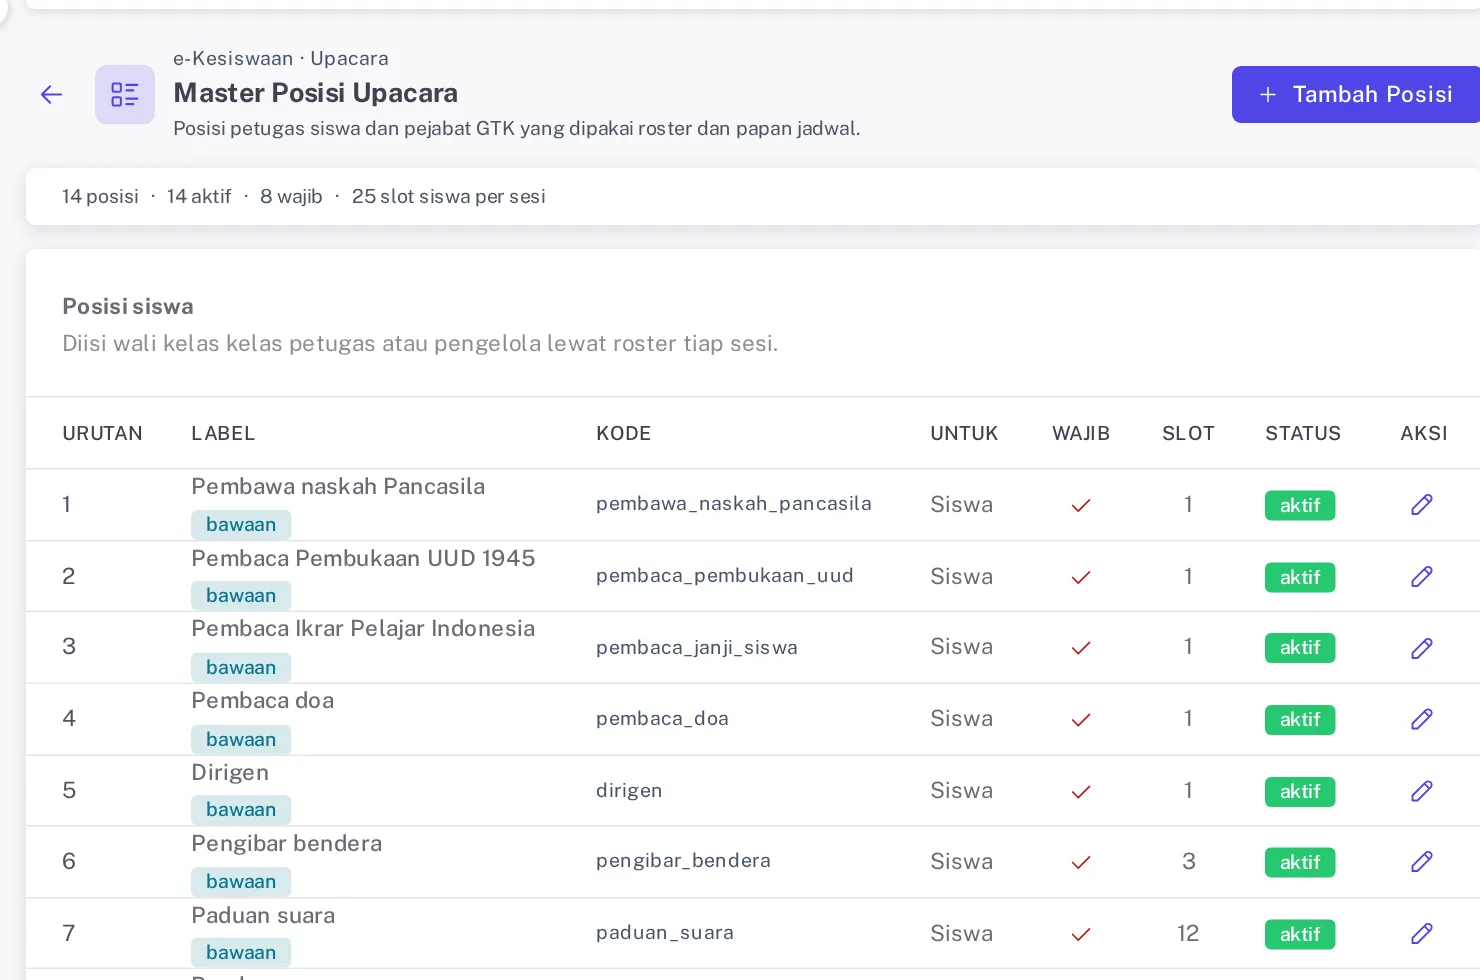
Task: Click the URUTAN column header
Action: [102, 433]
